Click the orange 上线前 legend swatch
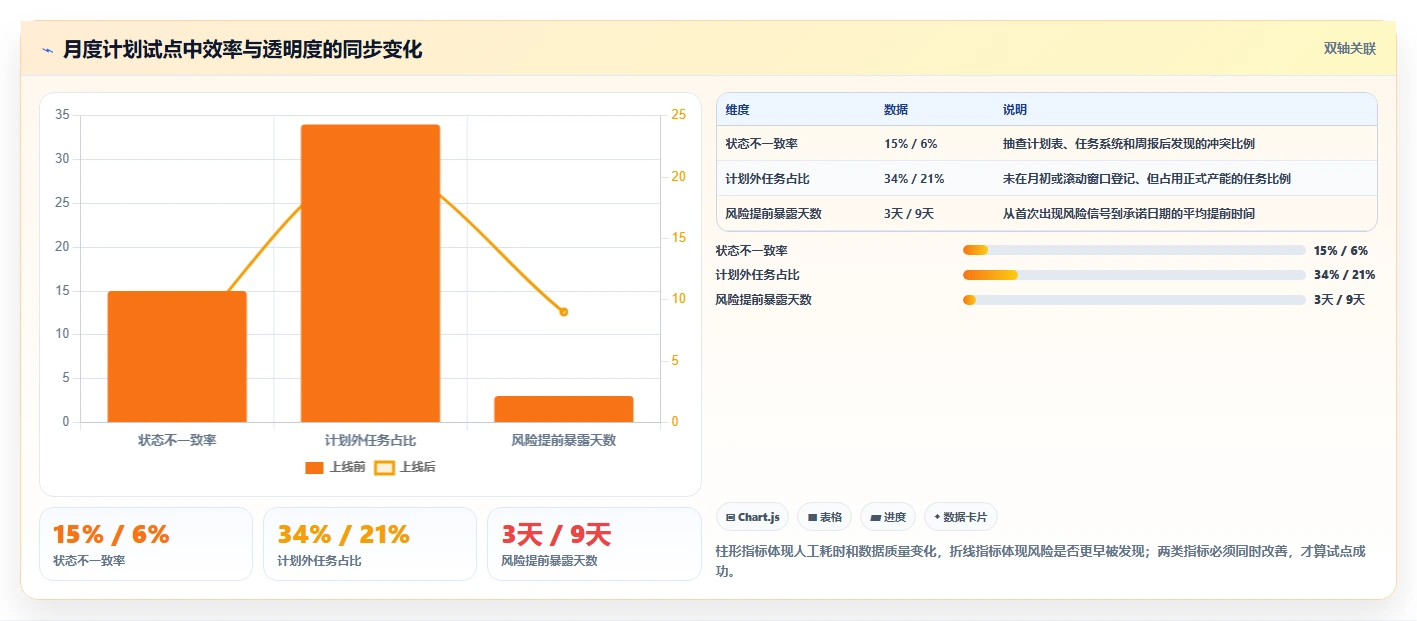Screen dimensions: 1417x621 [x=314, y=467]
